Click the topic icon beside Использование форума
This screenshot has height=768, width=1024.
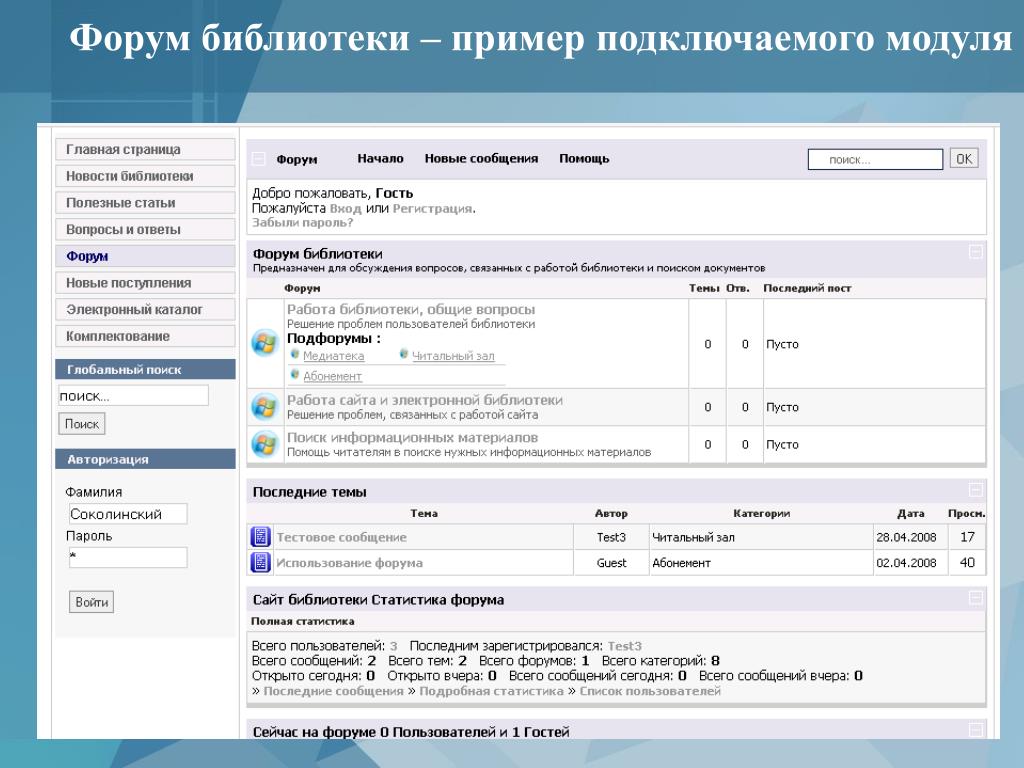click(261, 562)
